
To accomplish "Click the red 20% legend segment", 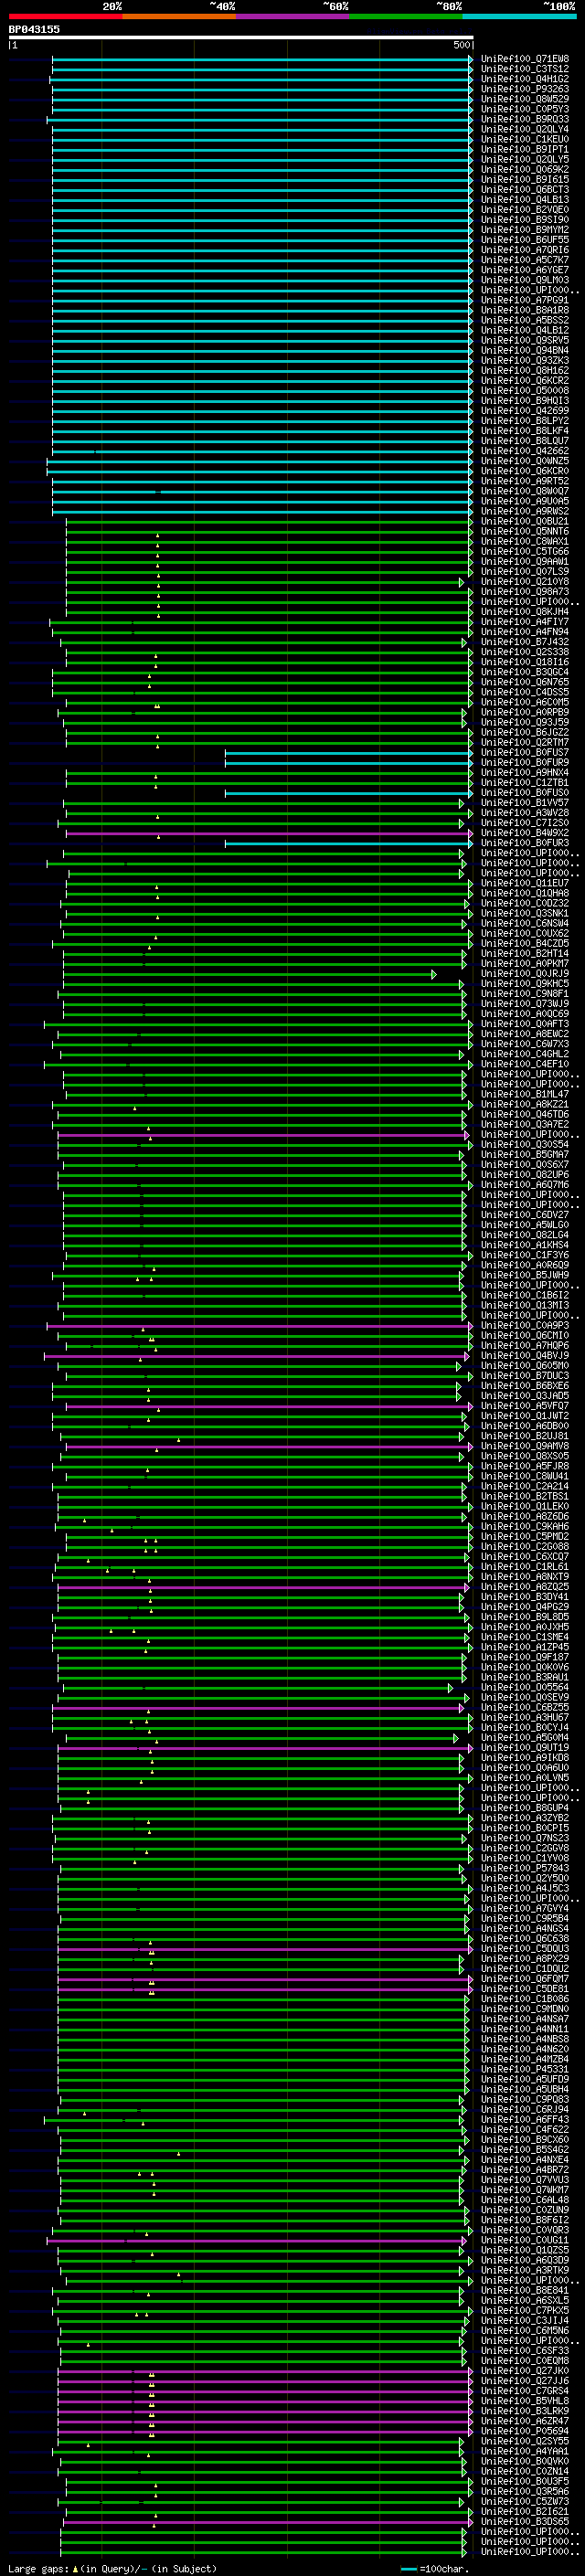I will [x=66, y=16].
